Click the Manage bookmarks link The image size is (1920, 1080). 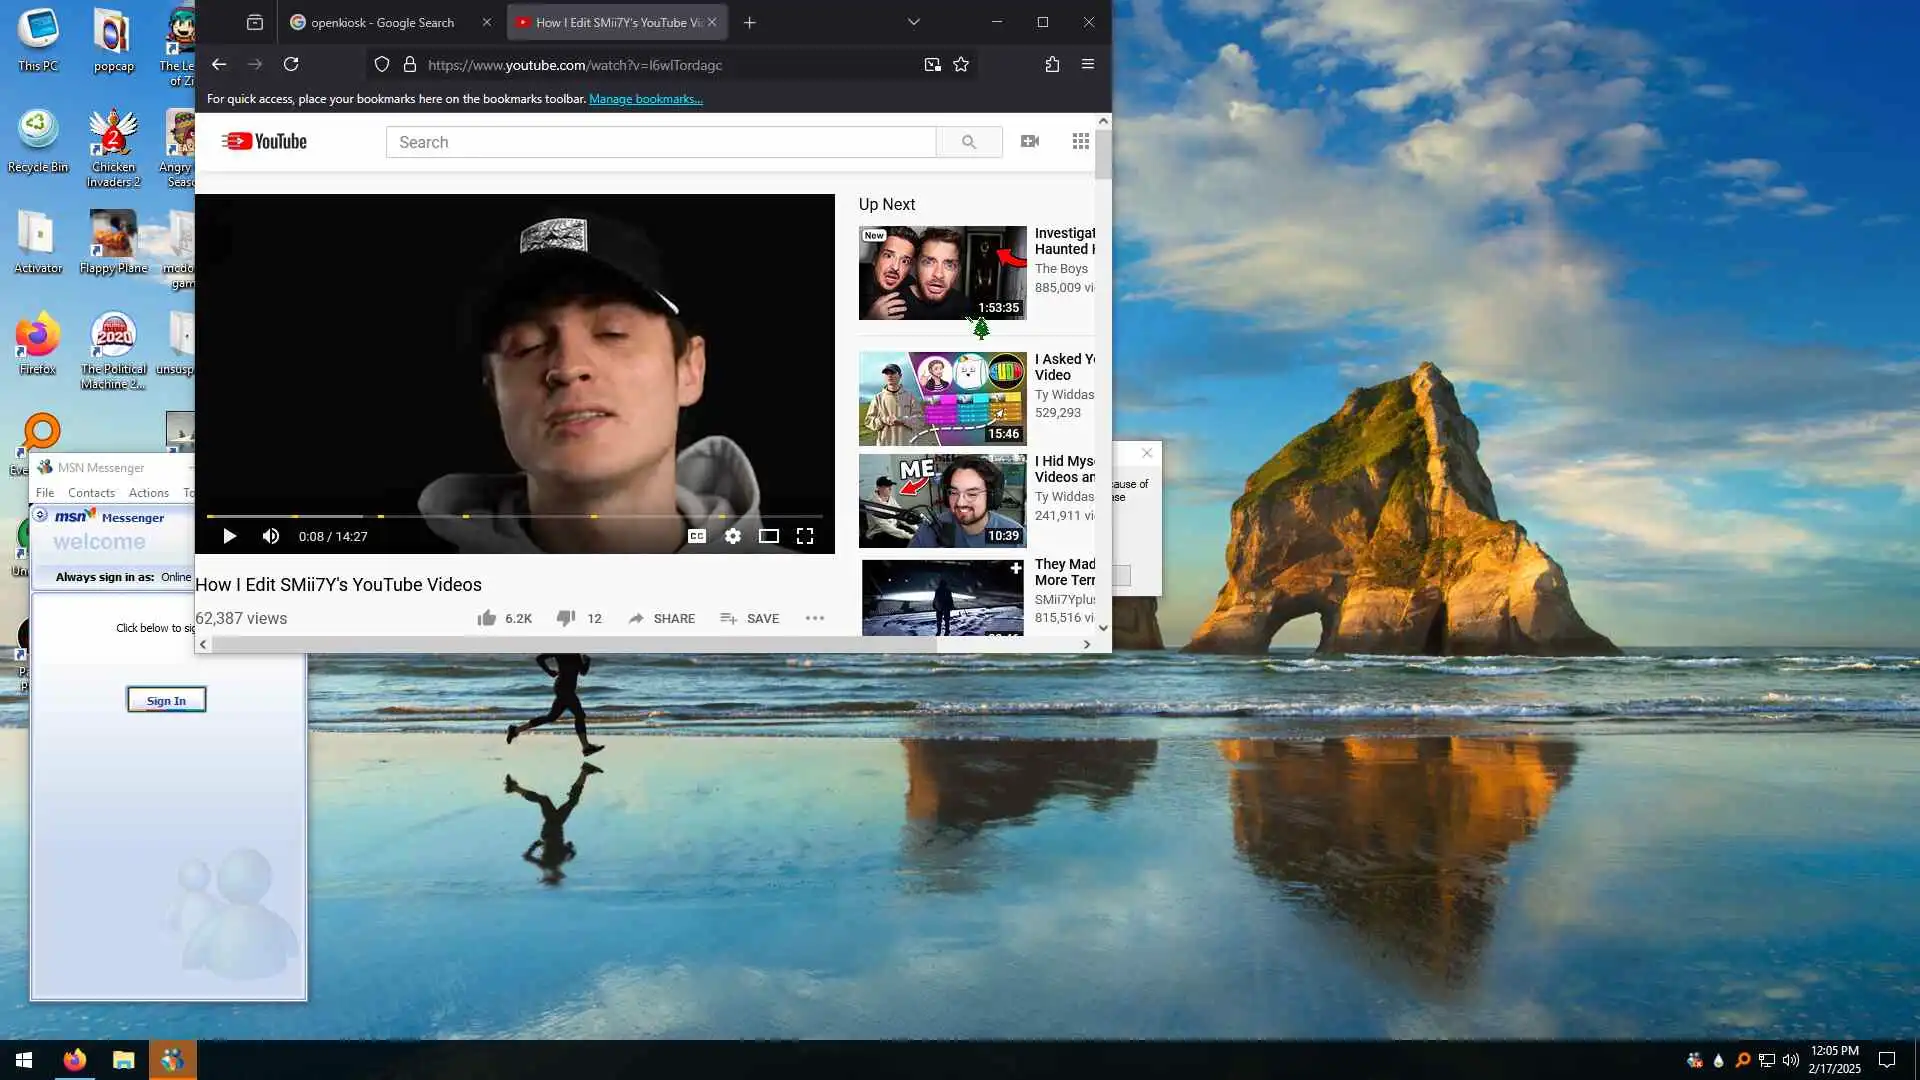[x=645, y=99]
